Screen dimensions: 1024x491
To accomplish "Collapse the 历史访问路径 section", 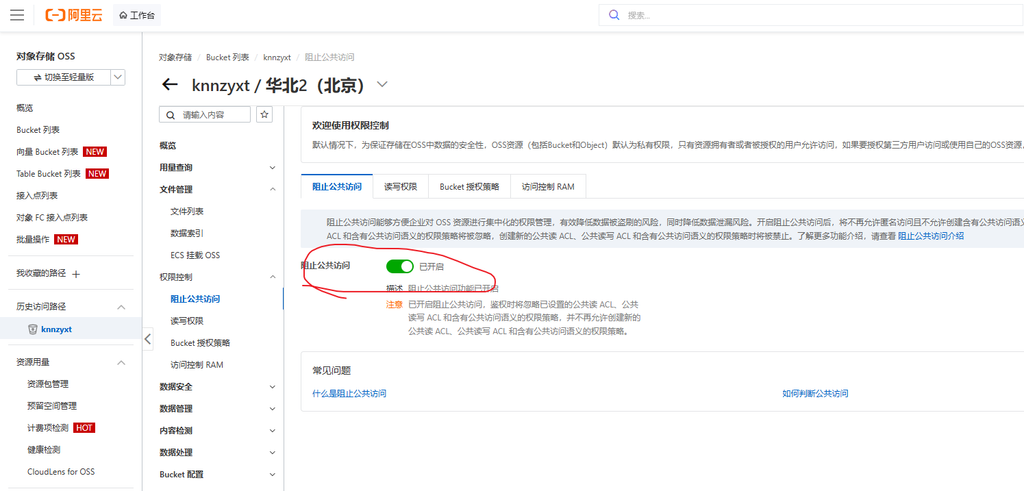I will pyautogui.click(x=121, y=307).
